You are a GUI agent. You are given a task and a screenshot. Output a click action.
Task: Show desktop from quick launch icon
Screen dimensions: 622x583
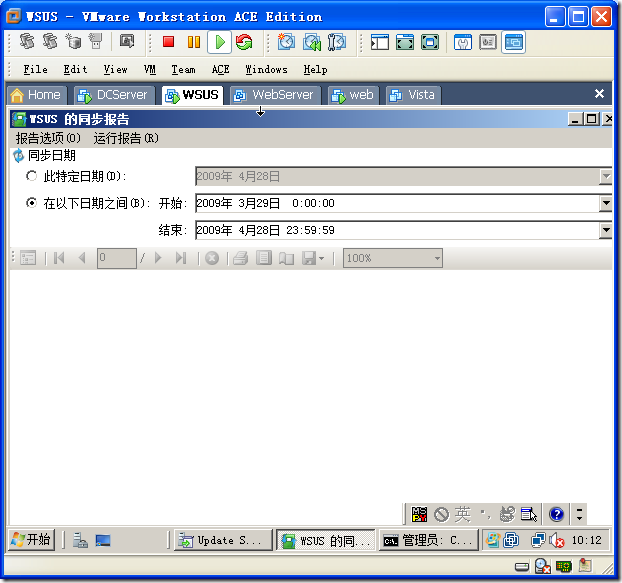tap(103, 540)
